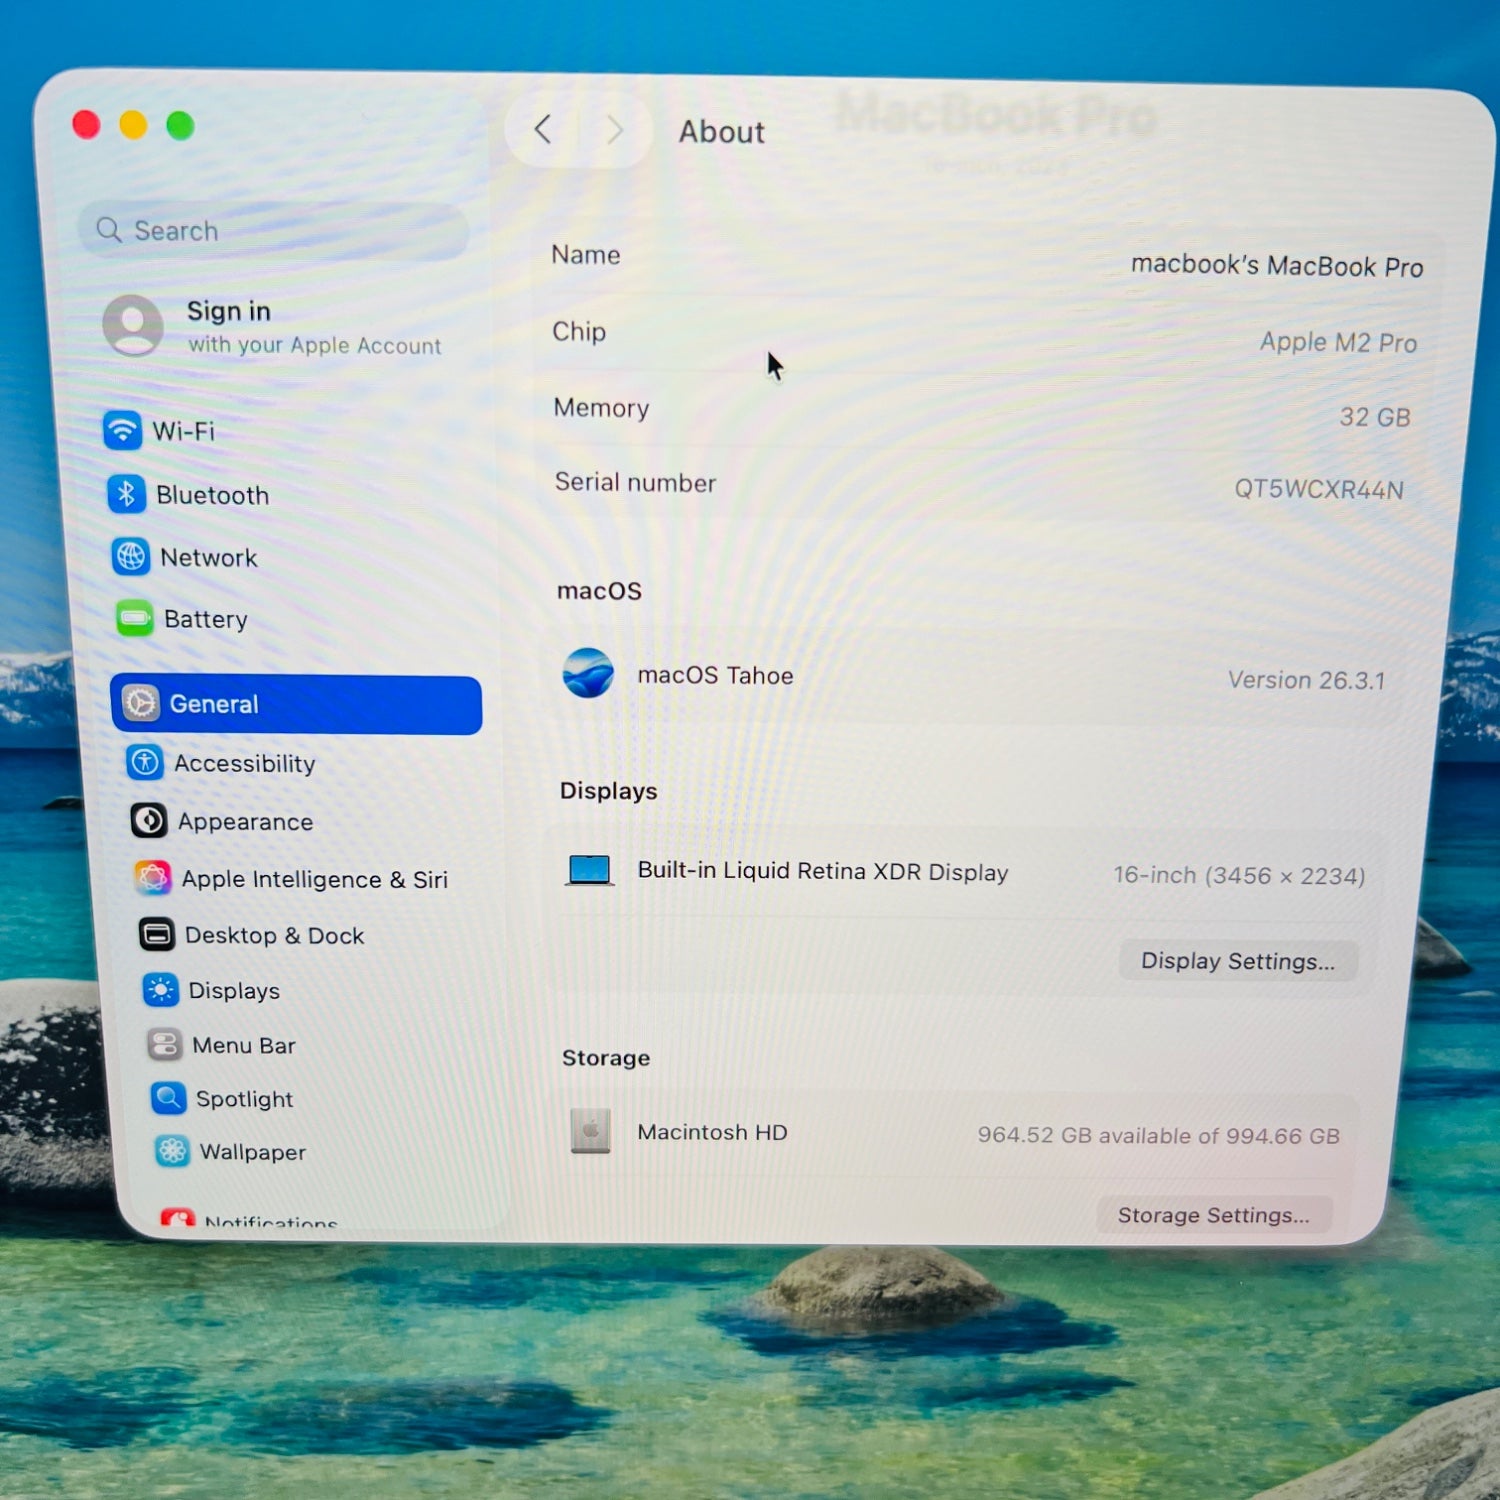Open the Menu Bar settings pane
The width and height of the screenshot is (1500, 1500).
click(x=243, y=1045)
